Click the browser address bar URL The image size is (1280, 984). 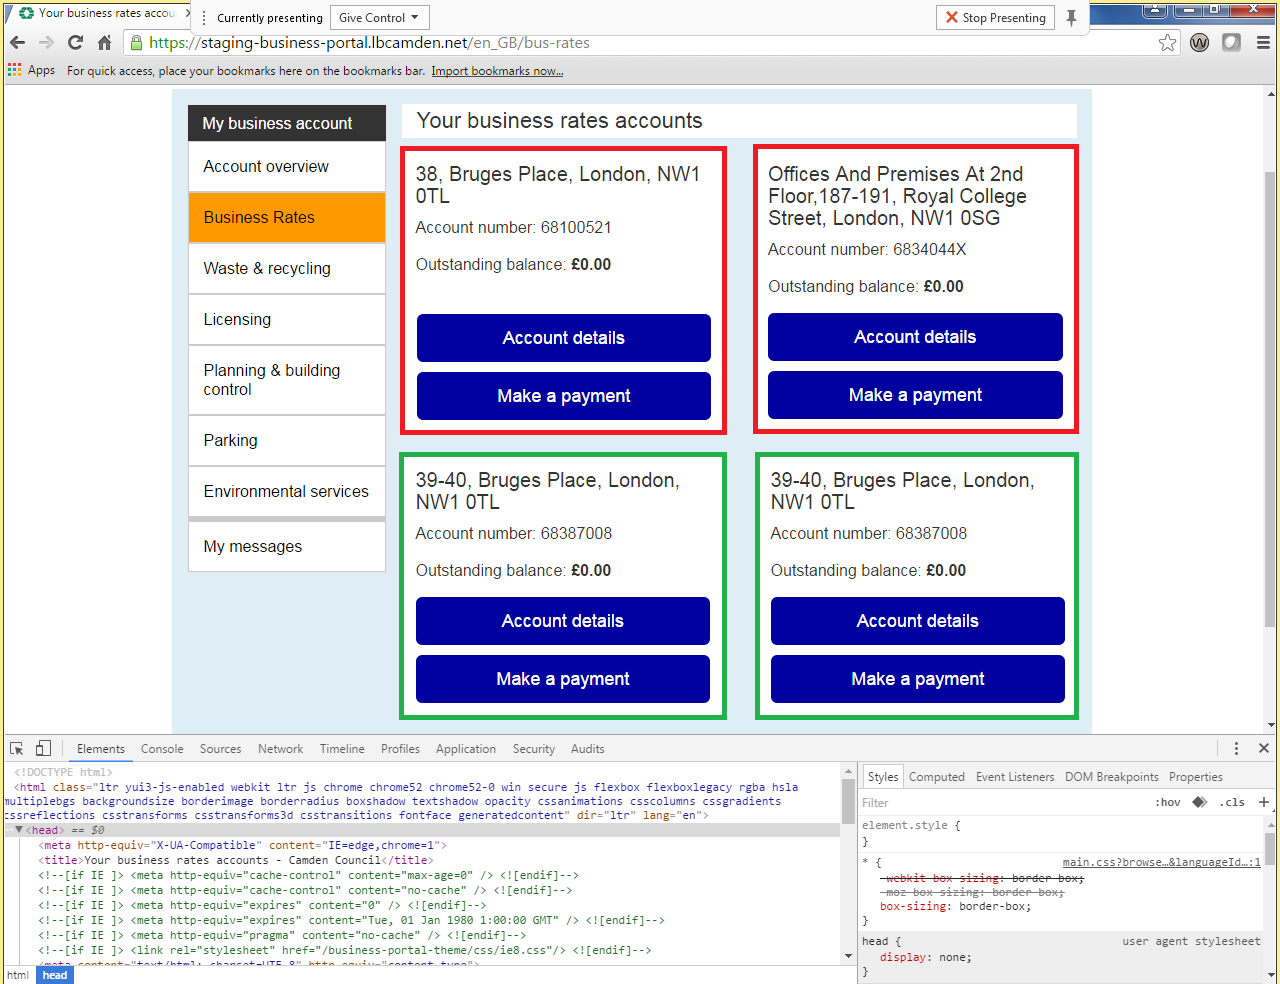pyautogui.click(x=369, y=43)
